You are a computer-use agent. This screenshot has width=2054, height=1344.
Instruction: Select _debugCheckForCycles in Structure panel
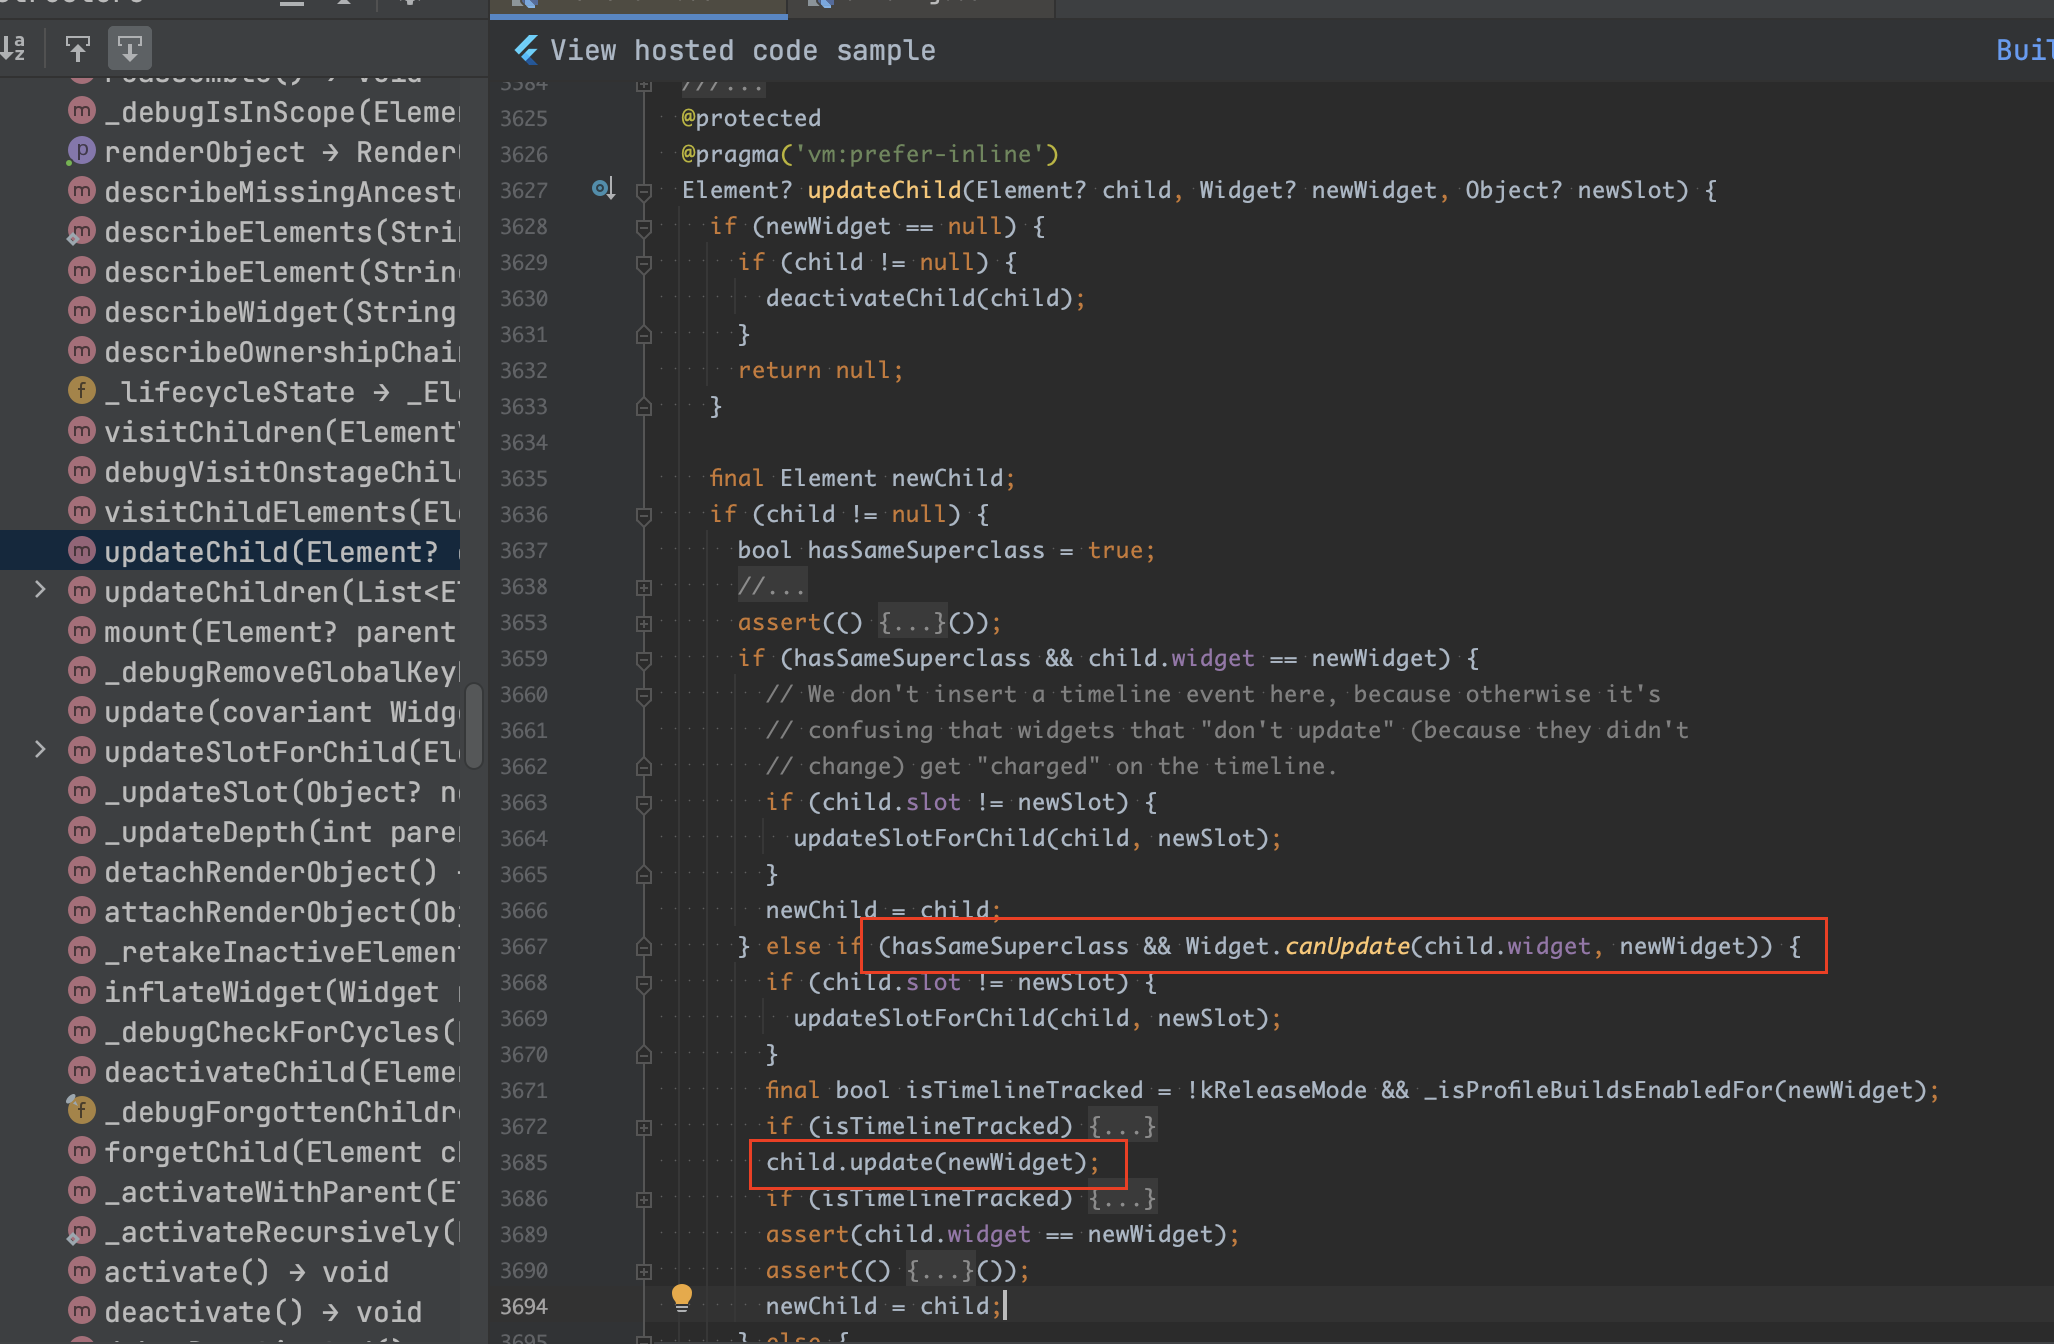click(282, 1031)
